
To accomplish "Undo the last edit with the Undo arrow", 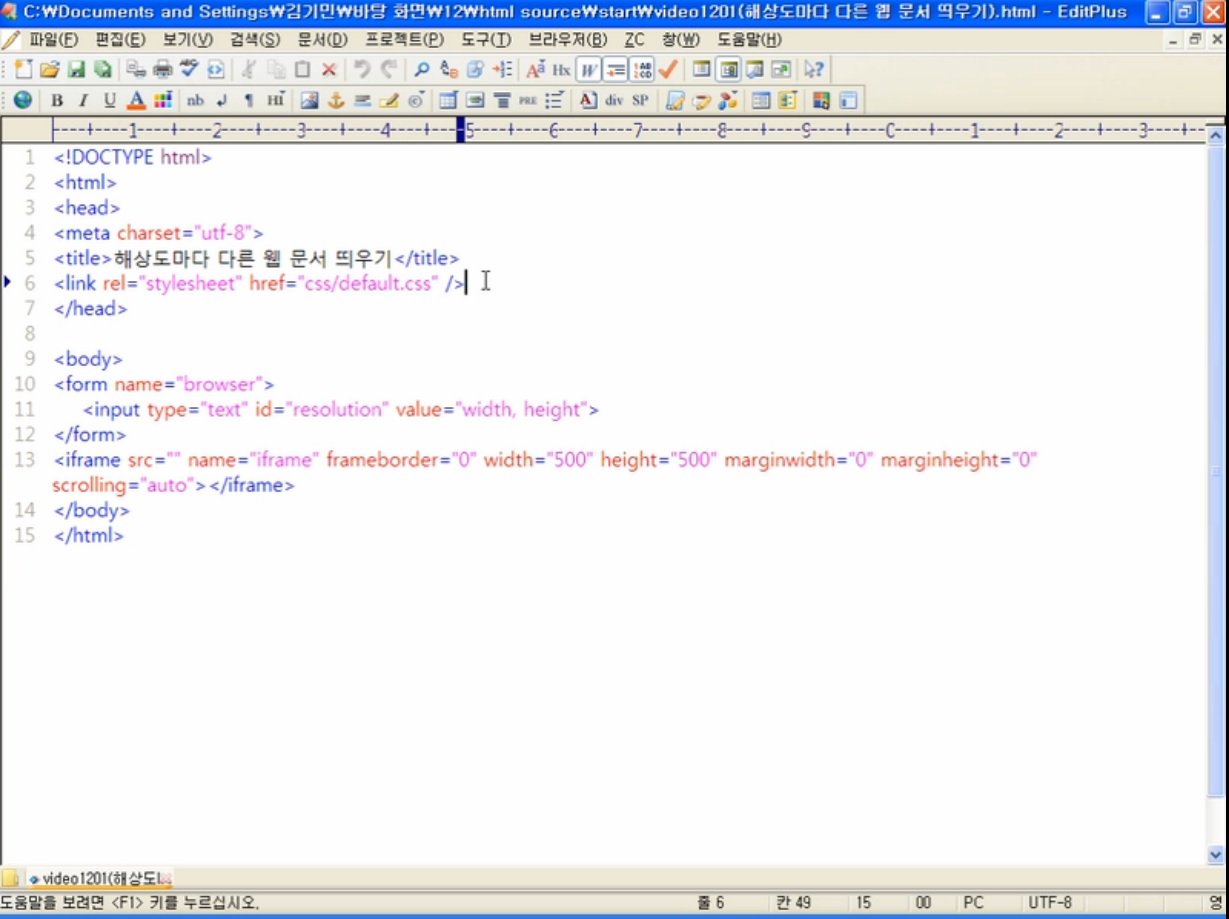I will (x=362, y=69).
